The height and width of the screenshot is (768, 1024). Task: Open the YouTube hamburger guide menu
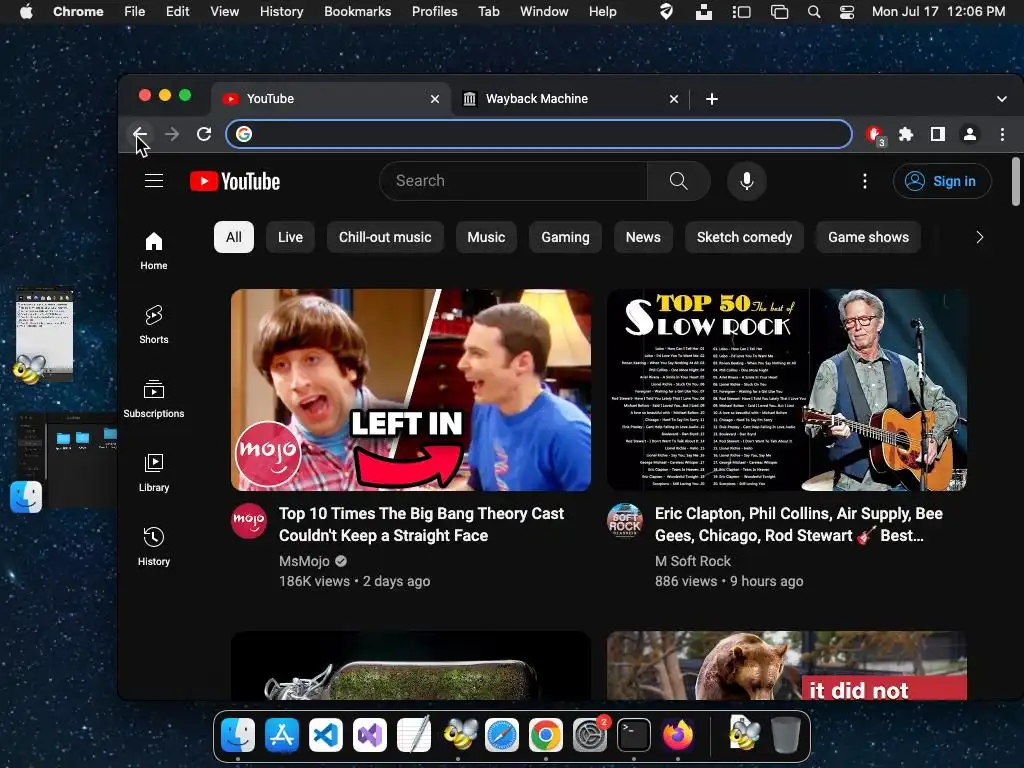[154, 181]
